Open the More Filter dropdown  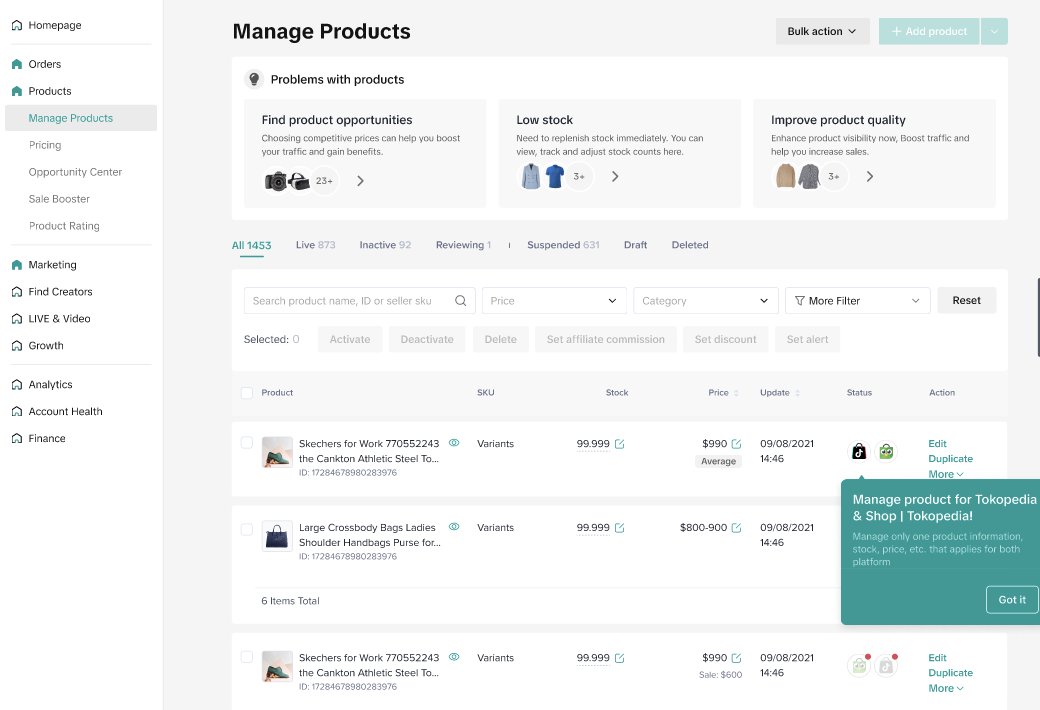click(857, 301)
